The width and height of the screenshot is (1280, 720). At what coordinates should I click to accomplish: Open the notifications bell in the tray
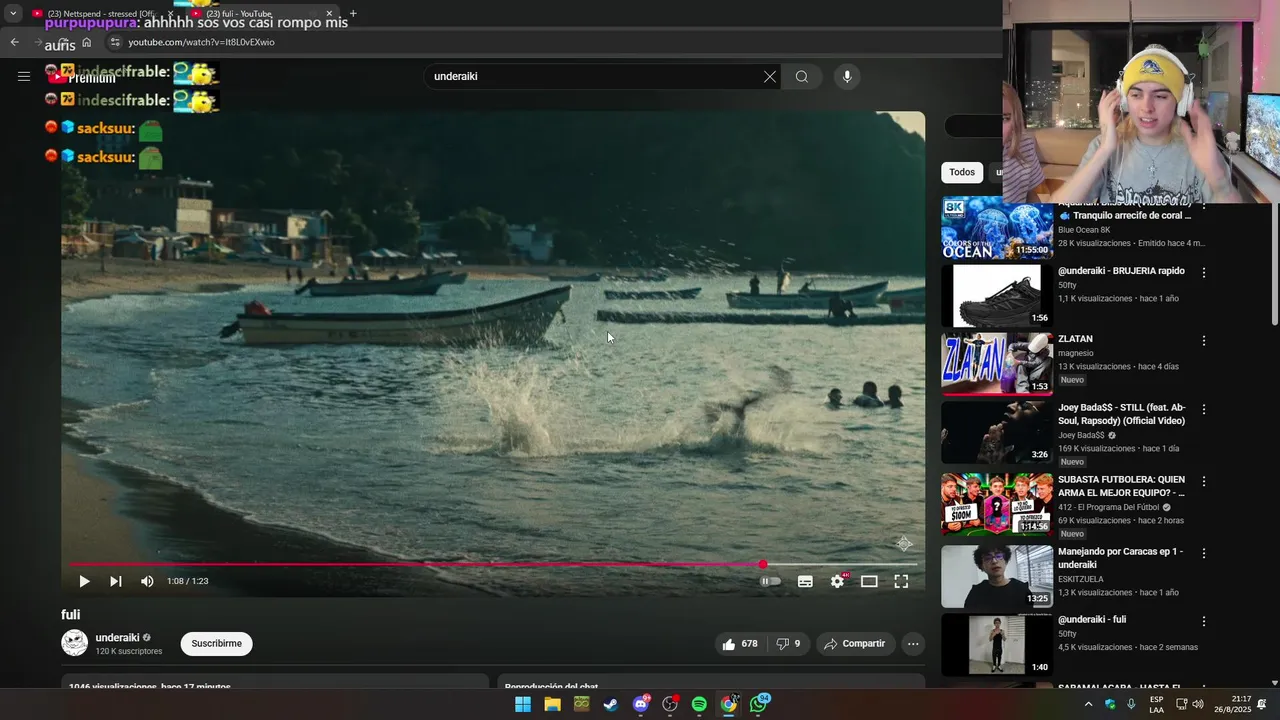[x=1262, y=704]
